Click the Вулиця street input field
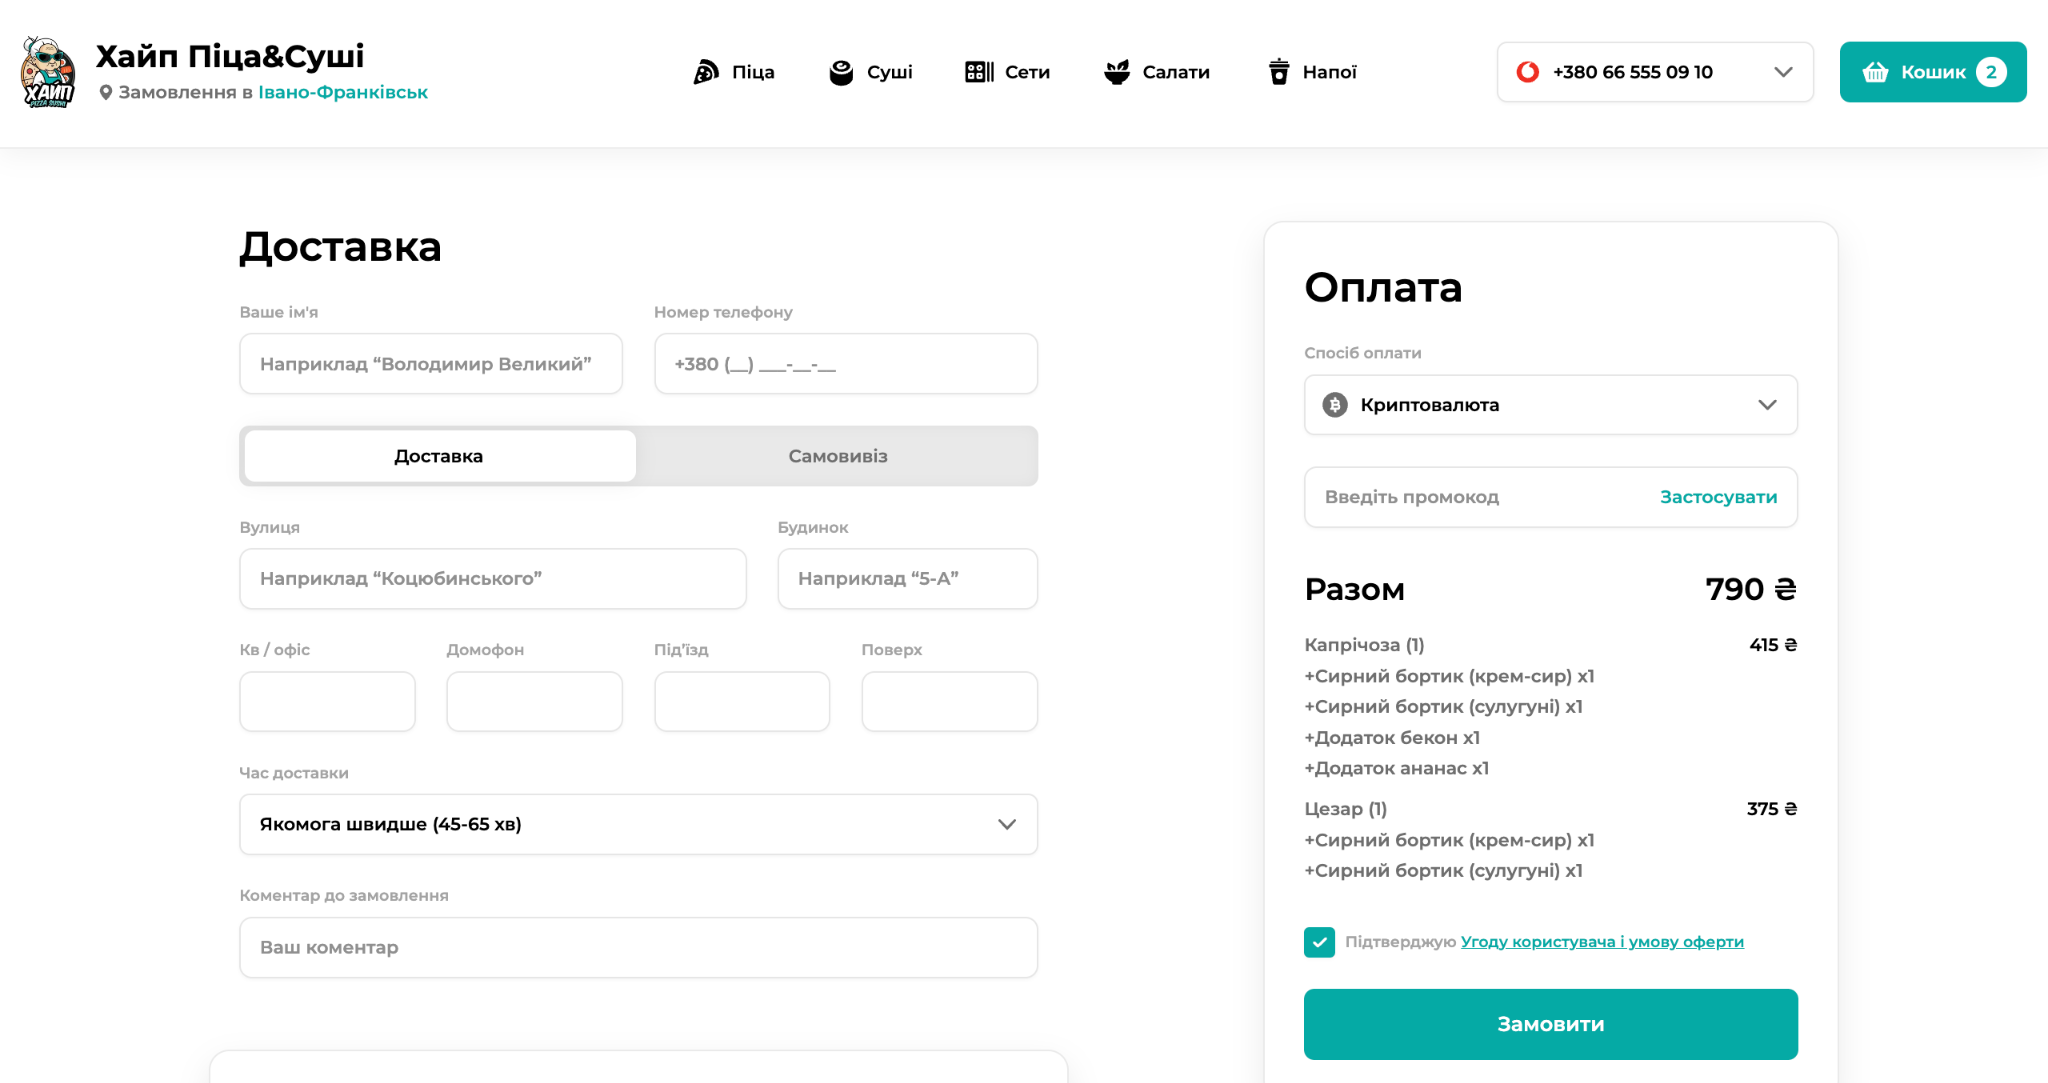2048x1083 pixels. [492, 579]
